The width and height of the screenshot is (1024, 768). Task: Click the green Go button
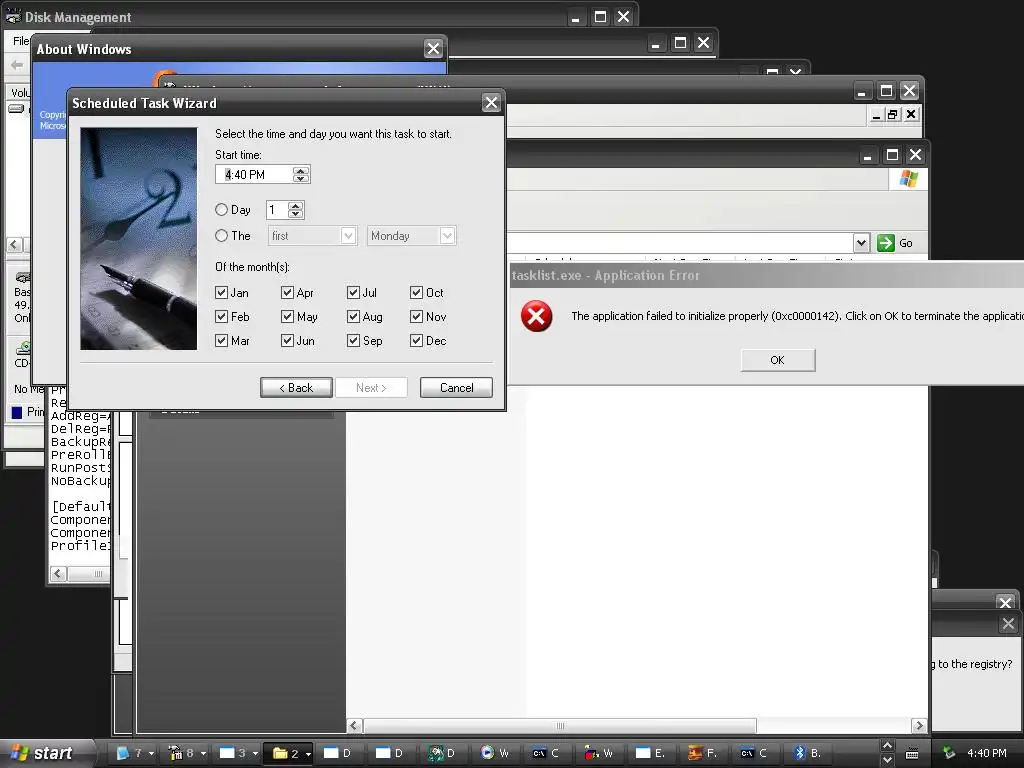point(895,243)
